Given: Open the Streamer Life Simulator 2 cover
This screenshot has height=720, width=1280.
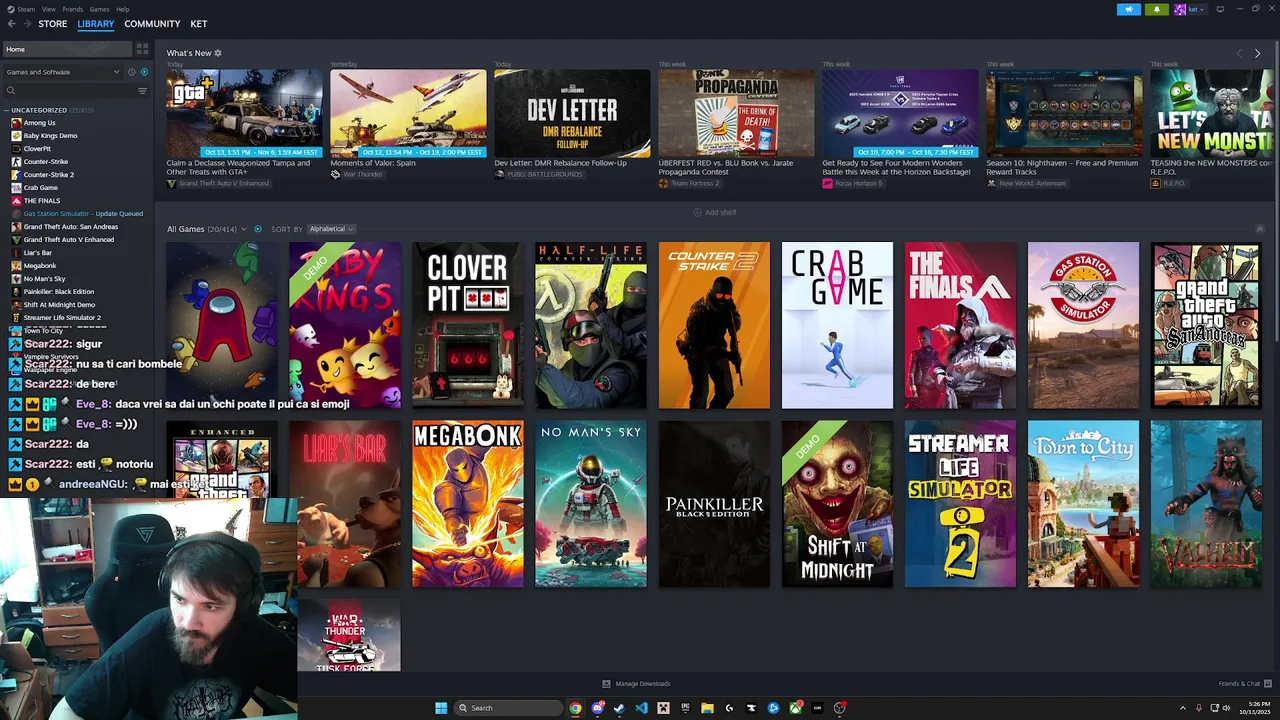Looking at the screenshot, I should tap(960, 504).
